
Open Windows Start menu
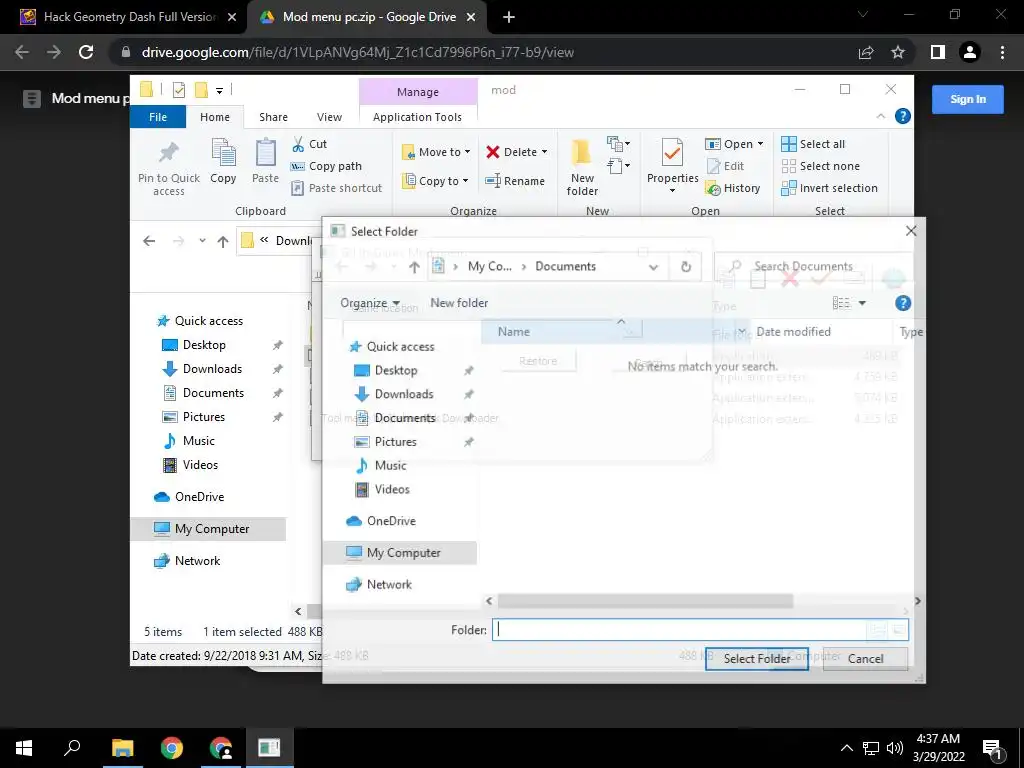24,748
